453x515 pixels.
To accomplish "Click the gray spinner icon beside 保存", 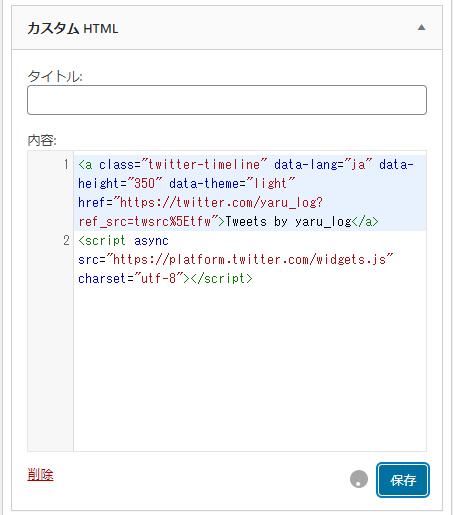I will pos(359,479).
